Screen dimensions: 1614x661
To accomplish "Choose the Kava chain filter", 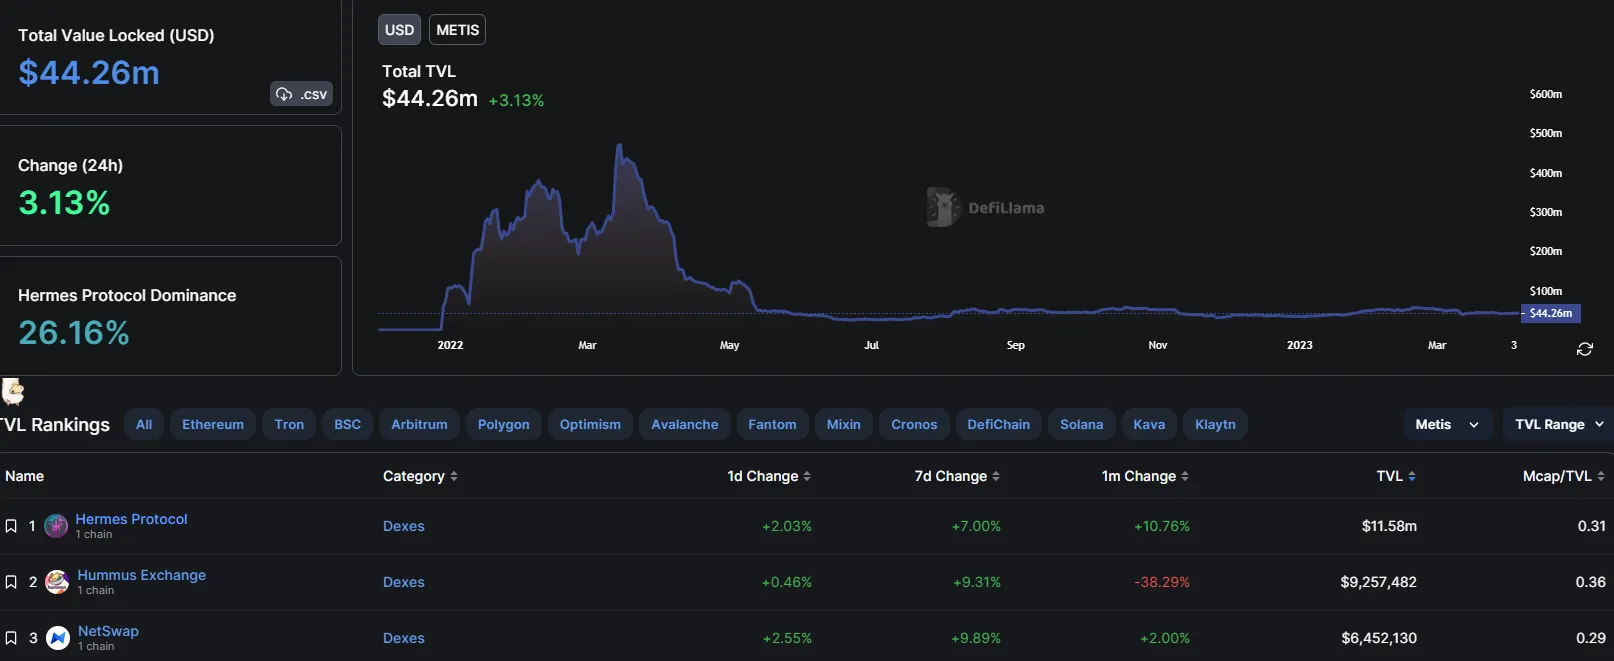I will click(x=1149, y=424).
